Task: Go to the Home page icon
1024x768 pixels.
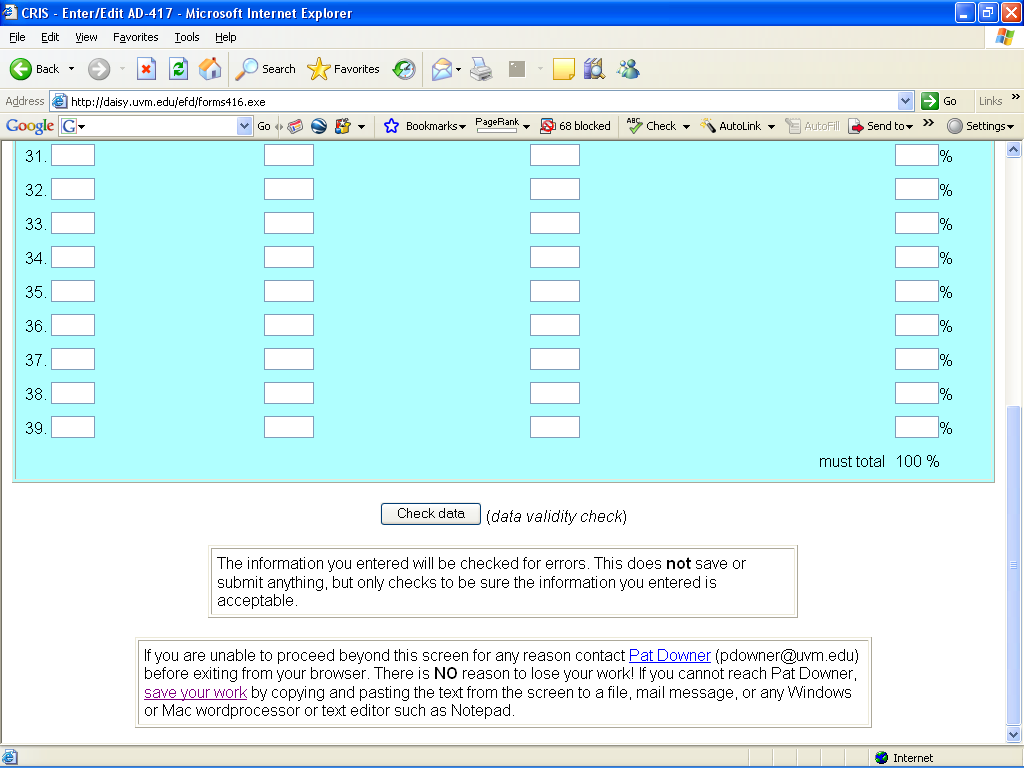Action: click(x=210, y=69)
